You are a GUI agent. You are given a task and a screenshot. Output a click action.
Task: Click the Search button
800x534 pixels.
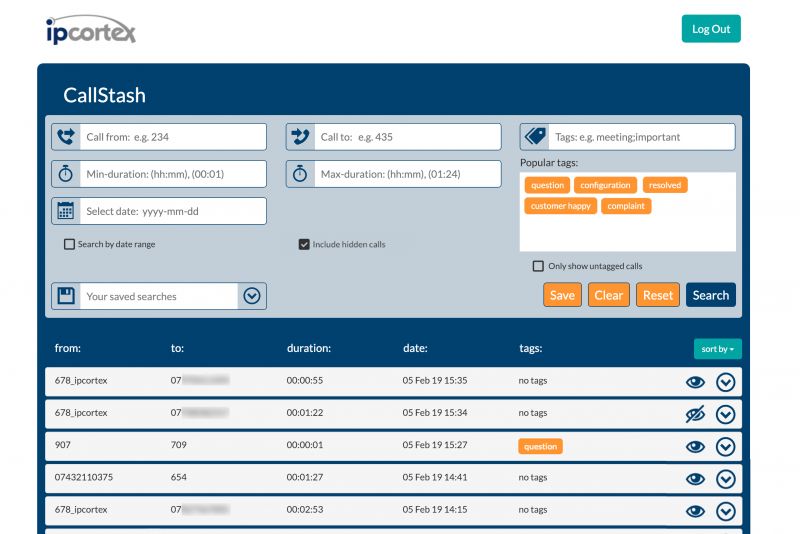click(x=711, y=295)
